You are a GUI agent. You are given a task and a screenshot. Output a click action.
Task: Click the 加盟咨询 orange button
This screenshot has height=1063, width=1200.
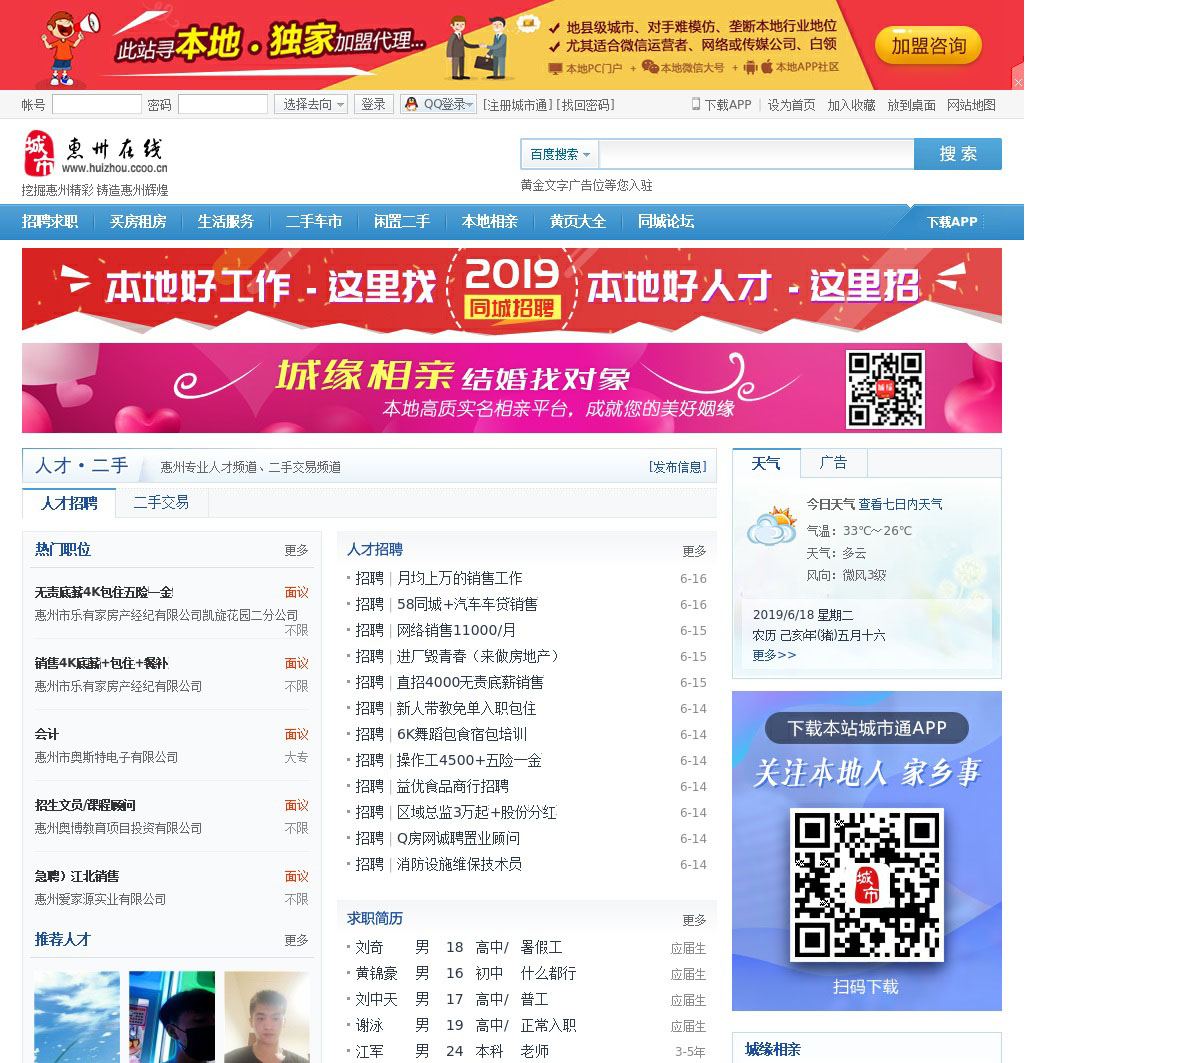[x=928, y=46]
